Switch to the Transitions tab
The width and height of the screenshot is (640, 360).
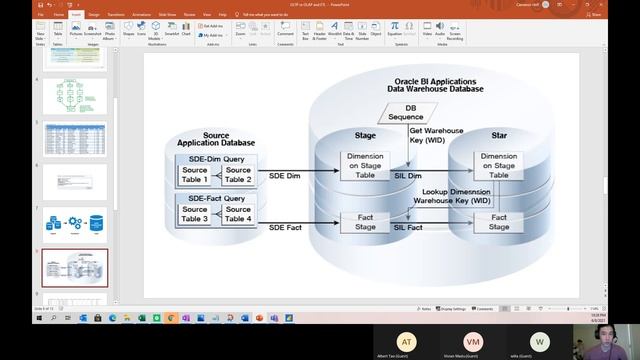[116, 15]
